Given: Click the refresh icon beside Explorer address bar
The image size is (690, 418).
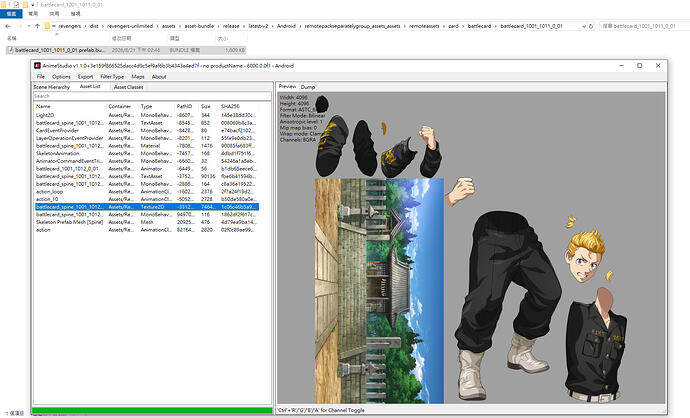Looking at the screenshot, I should coord(591,26).
